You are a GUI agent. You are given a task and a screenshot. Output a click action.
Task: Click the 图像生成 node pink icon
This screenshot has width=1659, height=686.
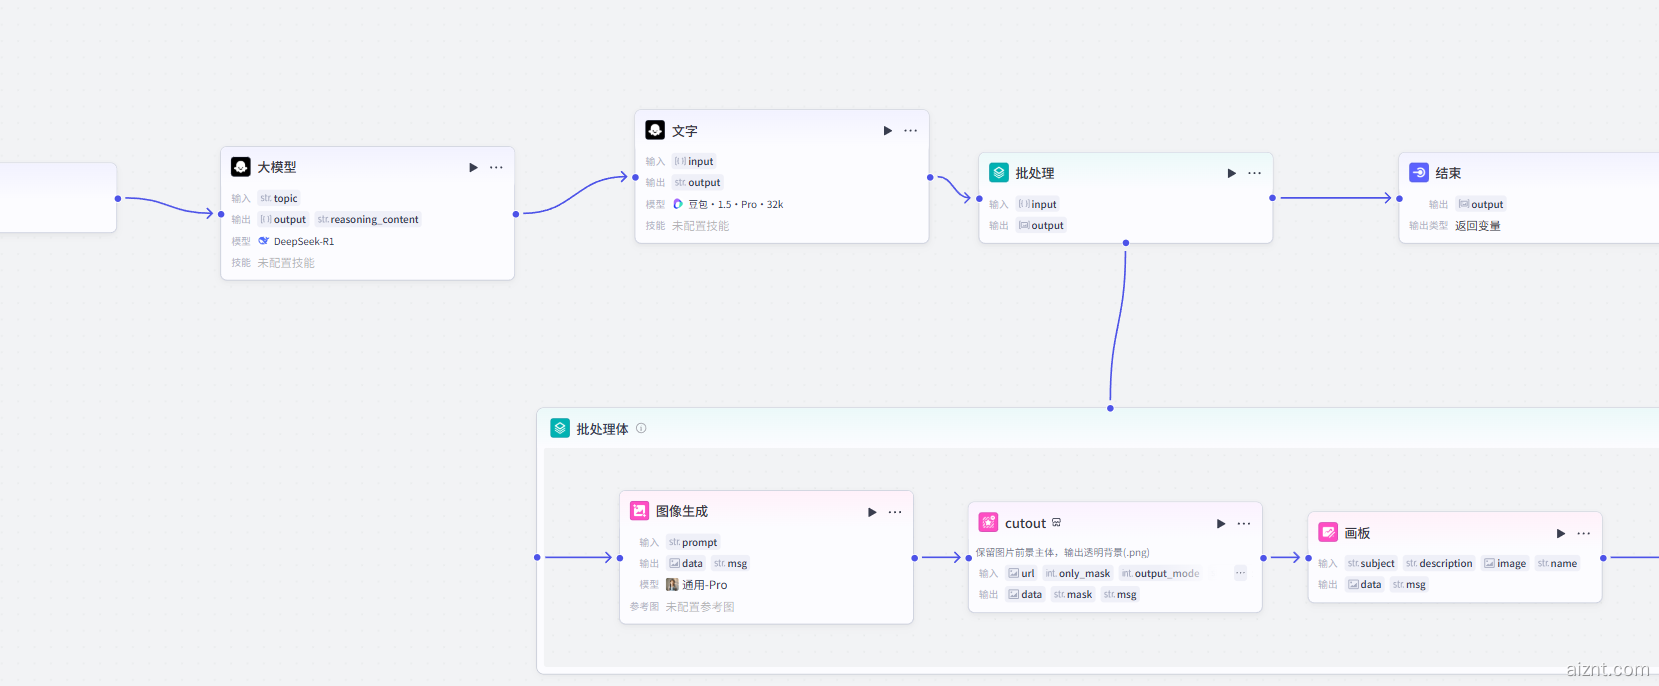[x=639, y=511]
